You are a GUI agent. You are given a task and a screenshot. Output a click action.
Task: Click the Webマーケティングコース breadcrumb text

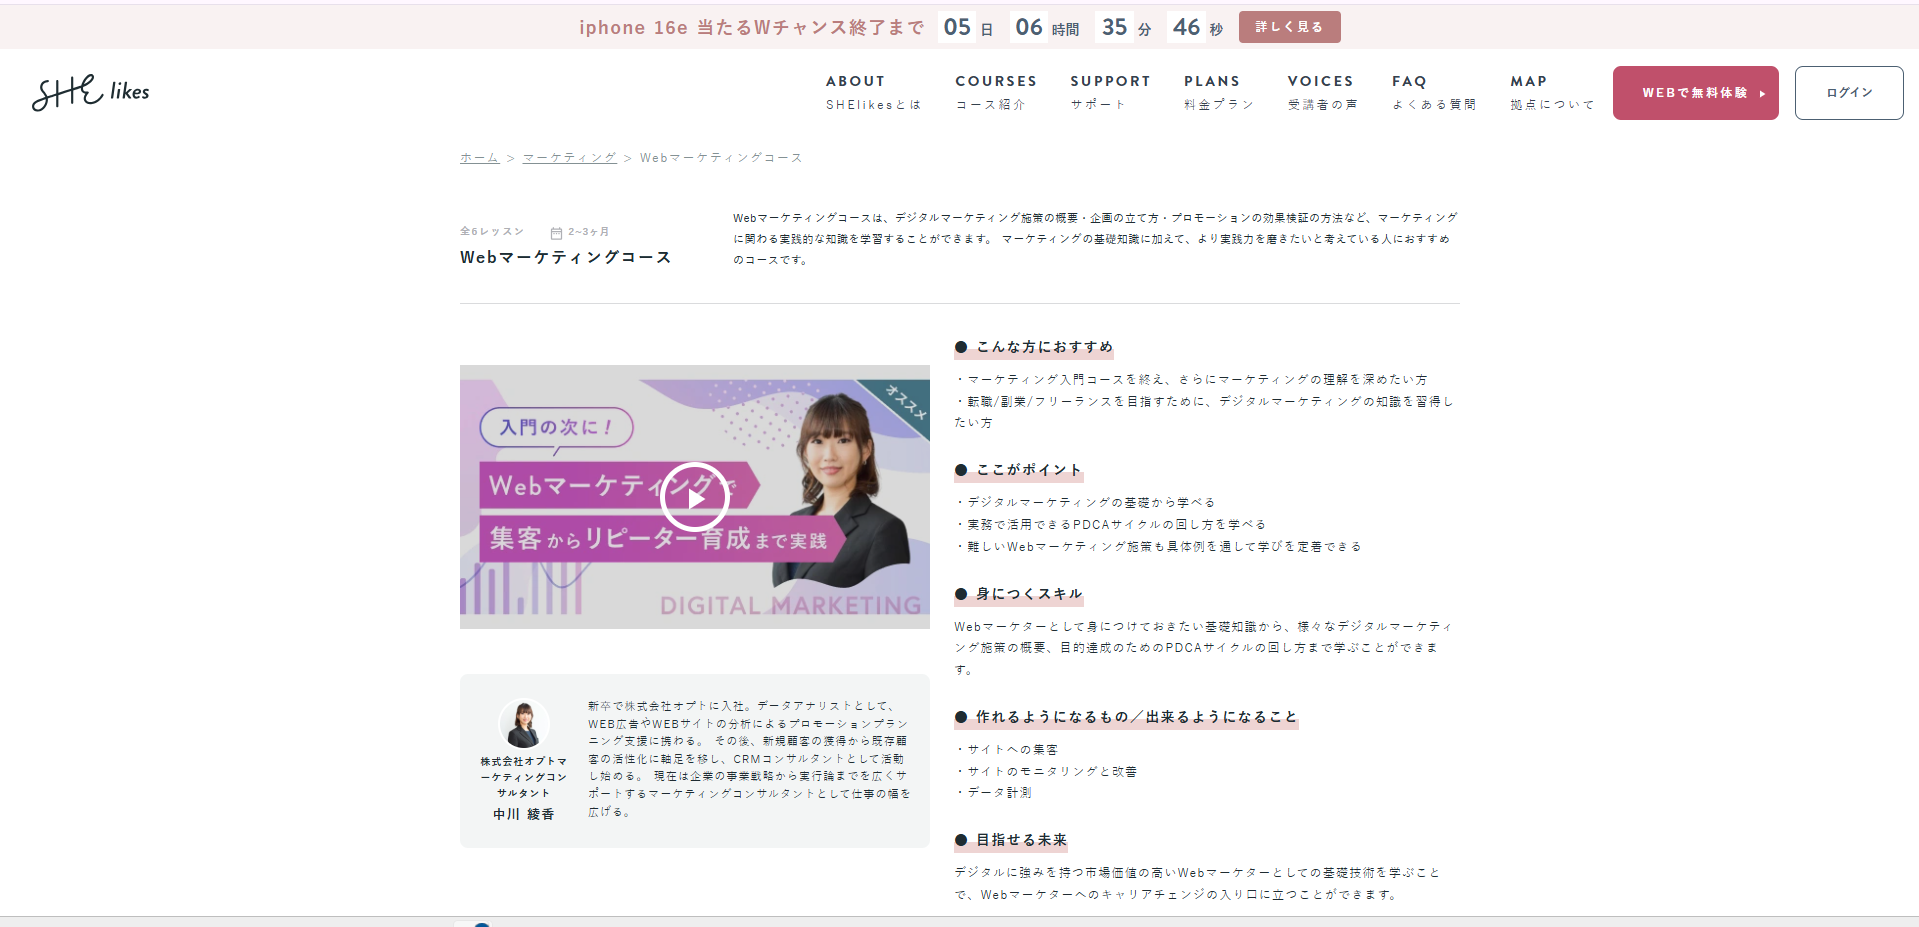pyautogui.click(x=721, y=158)
